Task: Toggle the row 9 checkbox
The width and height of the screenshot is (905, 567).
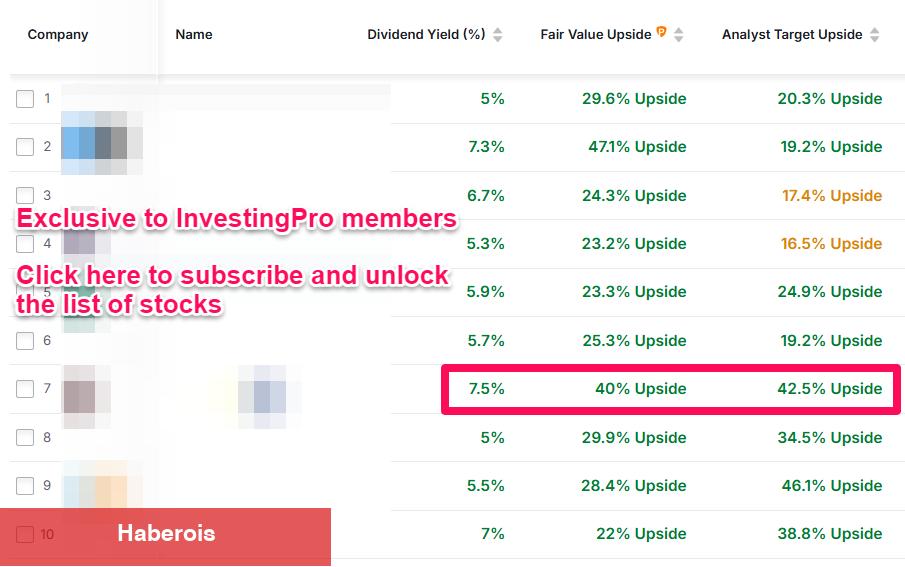Action: [25, 486]
